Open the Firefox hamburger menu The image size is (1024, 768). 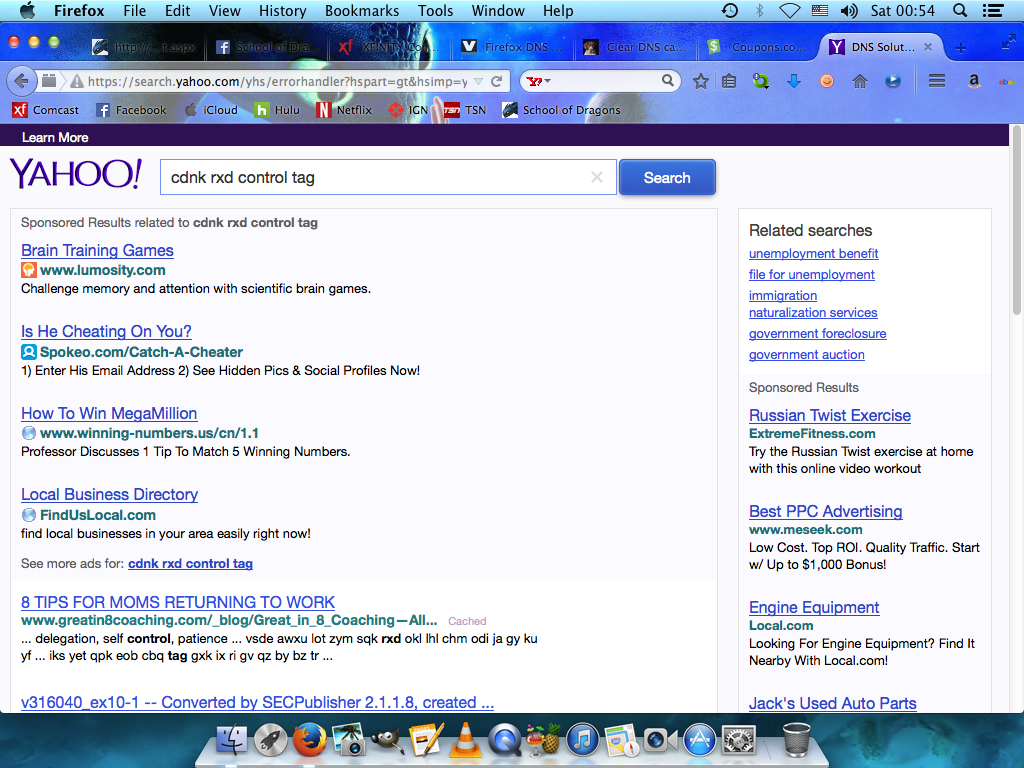coord(937,81)
